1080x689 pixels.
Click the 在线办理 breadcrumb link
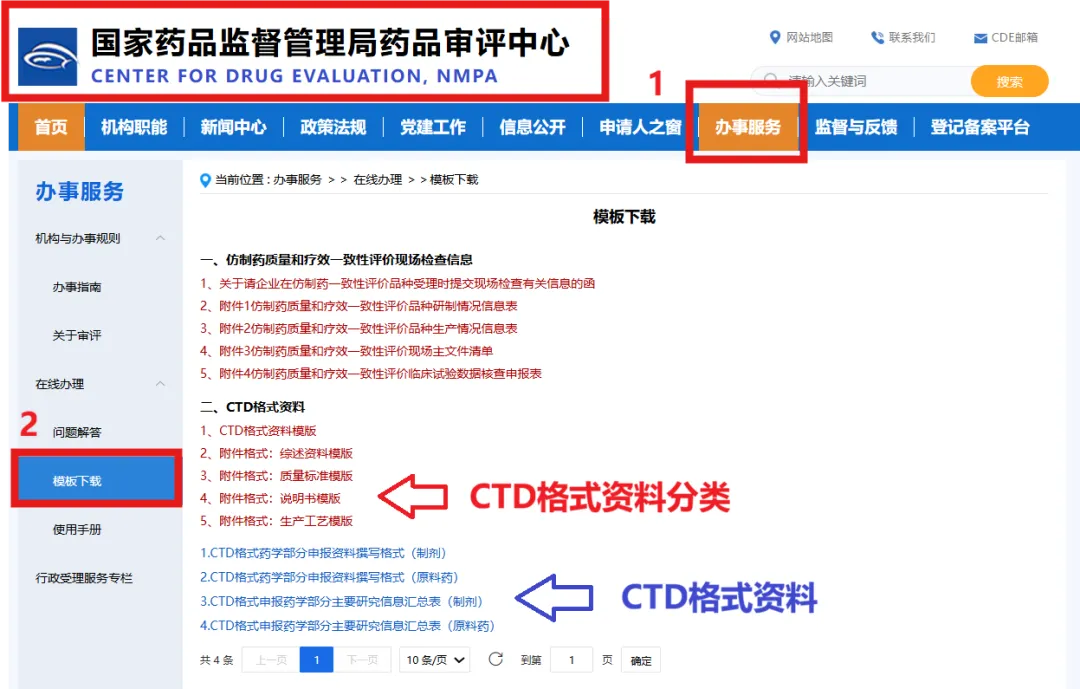click(x=377, y=180)
